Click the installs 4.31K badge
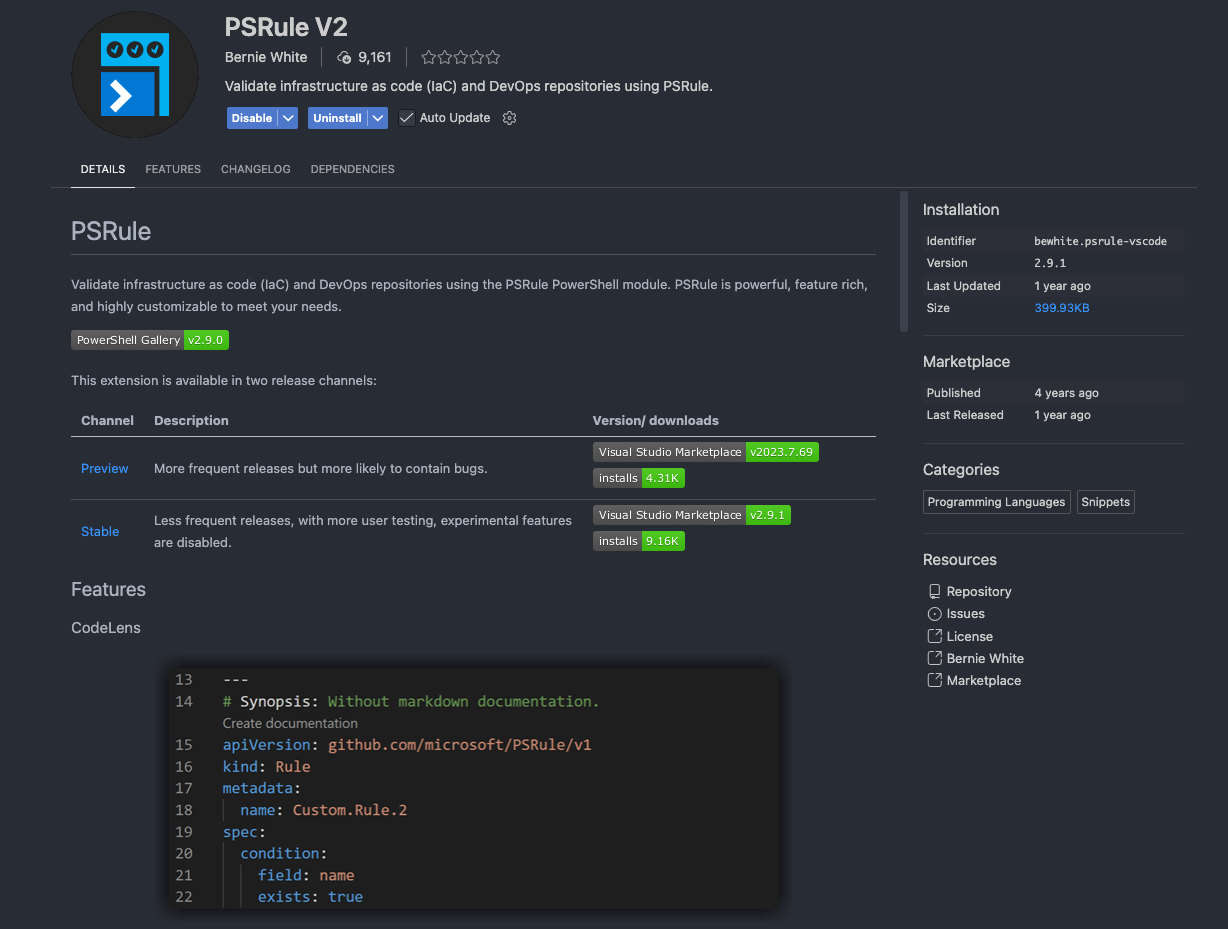 [639, 478]
